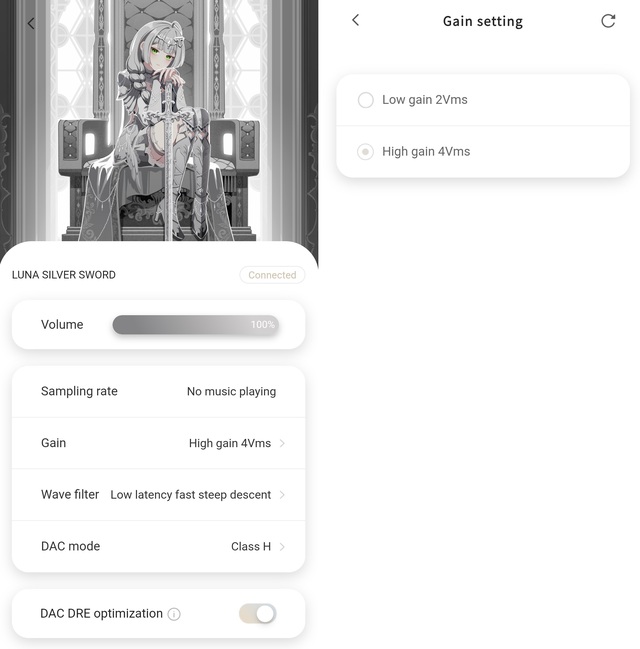Tap the Sampling rate row
The width and height of the screenshot is (640, 649).
pyautogui.click(x=159, y=391)
